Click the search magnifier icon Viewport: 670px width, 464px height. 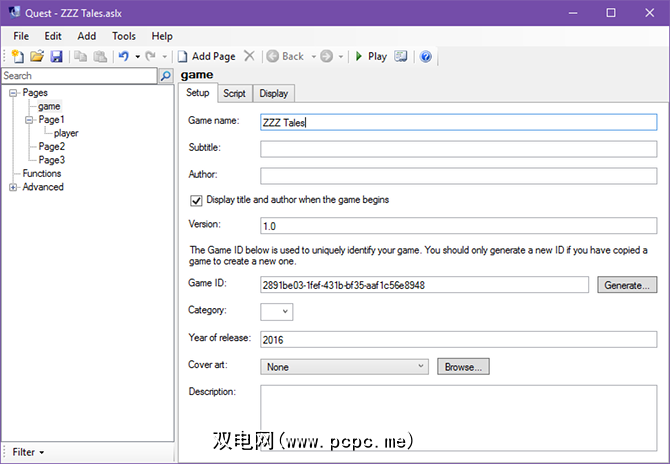coord(165,76)
